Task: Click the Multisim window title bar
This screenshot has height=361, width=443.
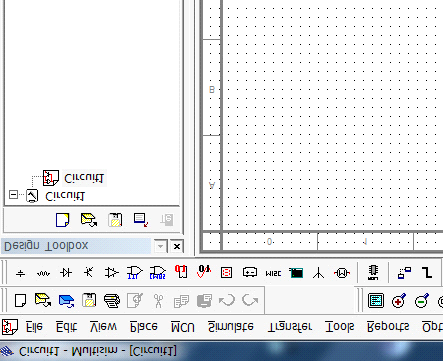Action: (221, 351)
